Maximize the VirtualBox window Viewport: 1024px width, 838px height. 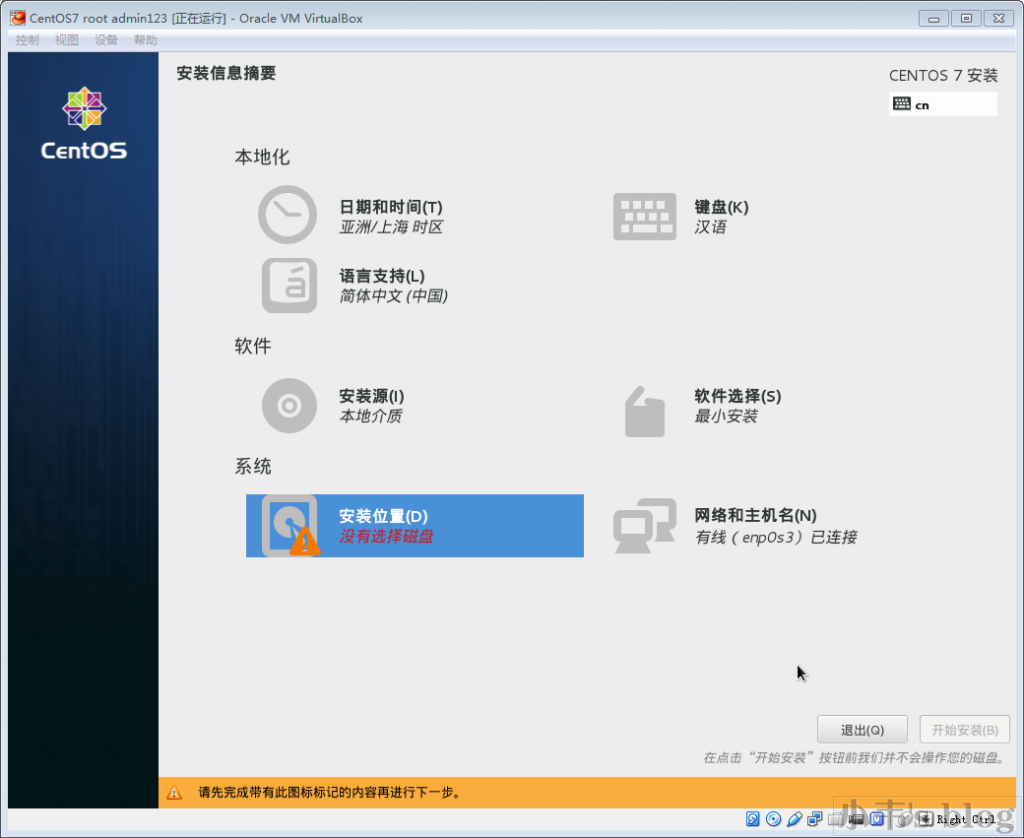tap(966, 18)
